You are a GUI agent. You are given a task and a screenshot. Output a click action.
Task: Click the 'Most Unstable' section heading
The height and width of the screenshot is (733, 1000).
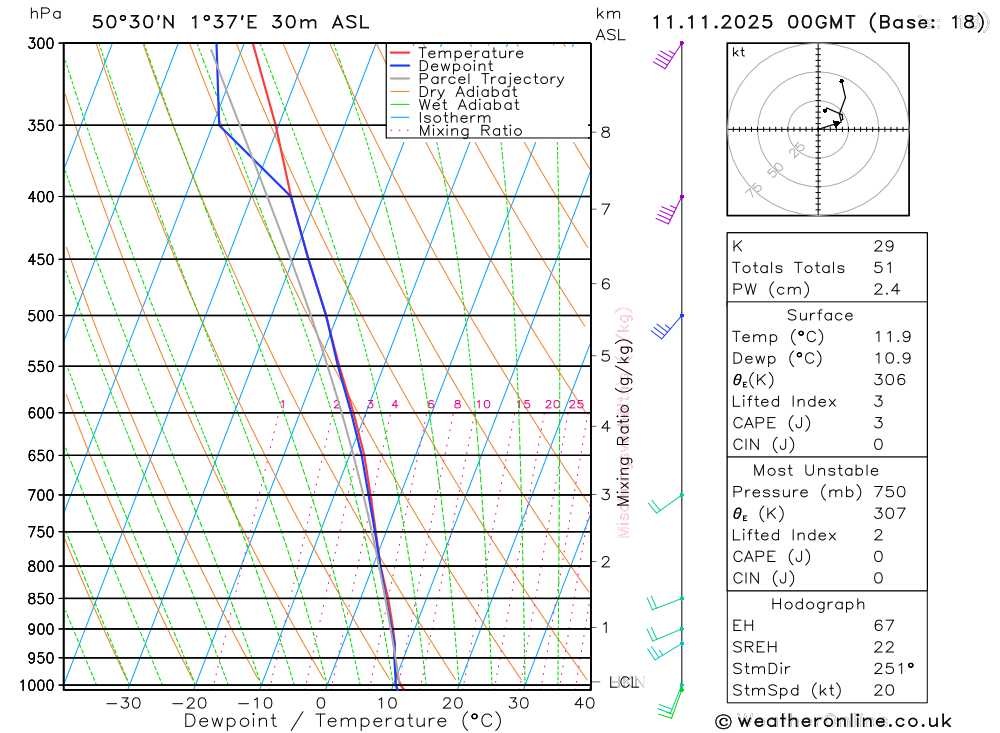(816, 471)
